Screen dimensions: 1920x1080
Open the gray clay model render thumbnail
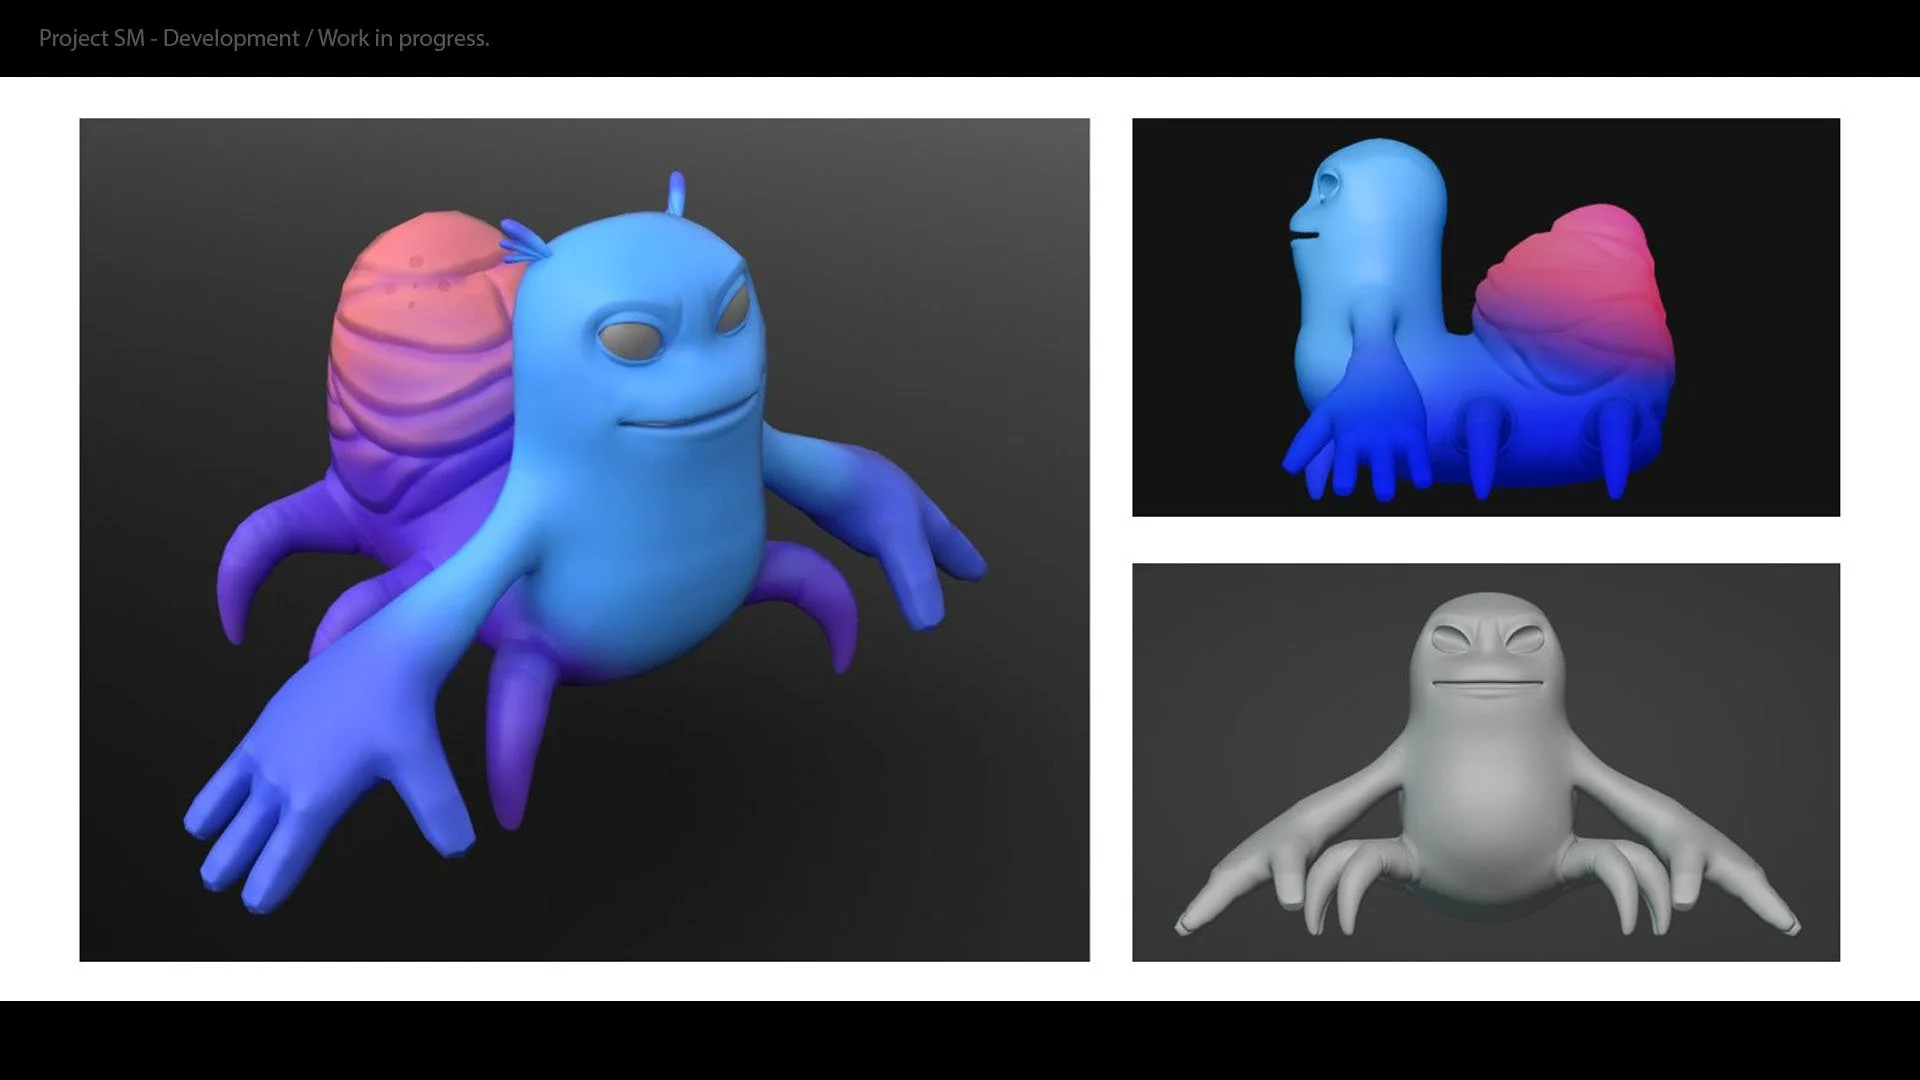tap(1485, 762)
